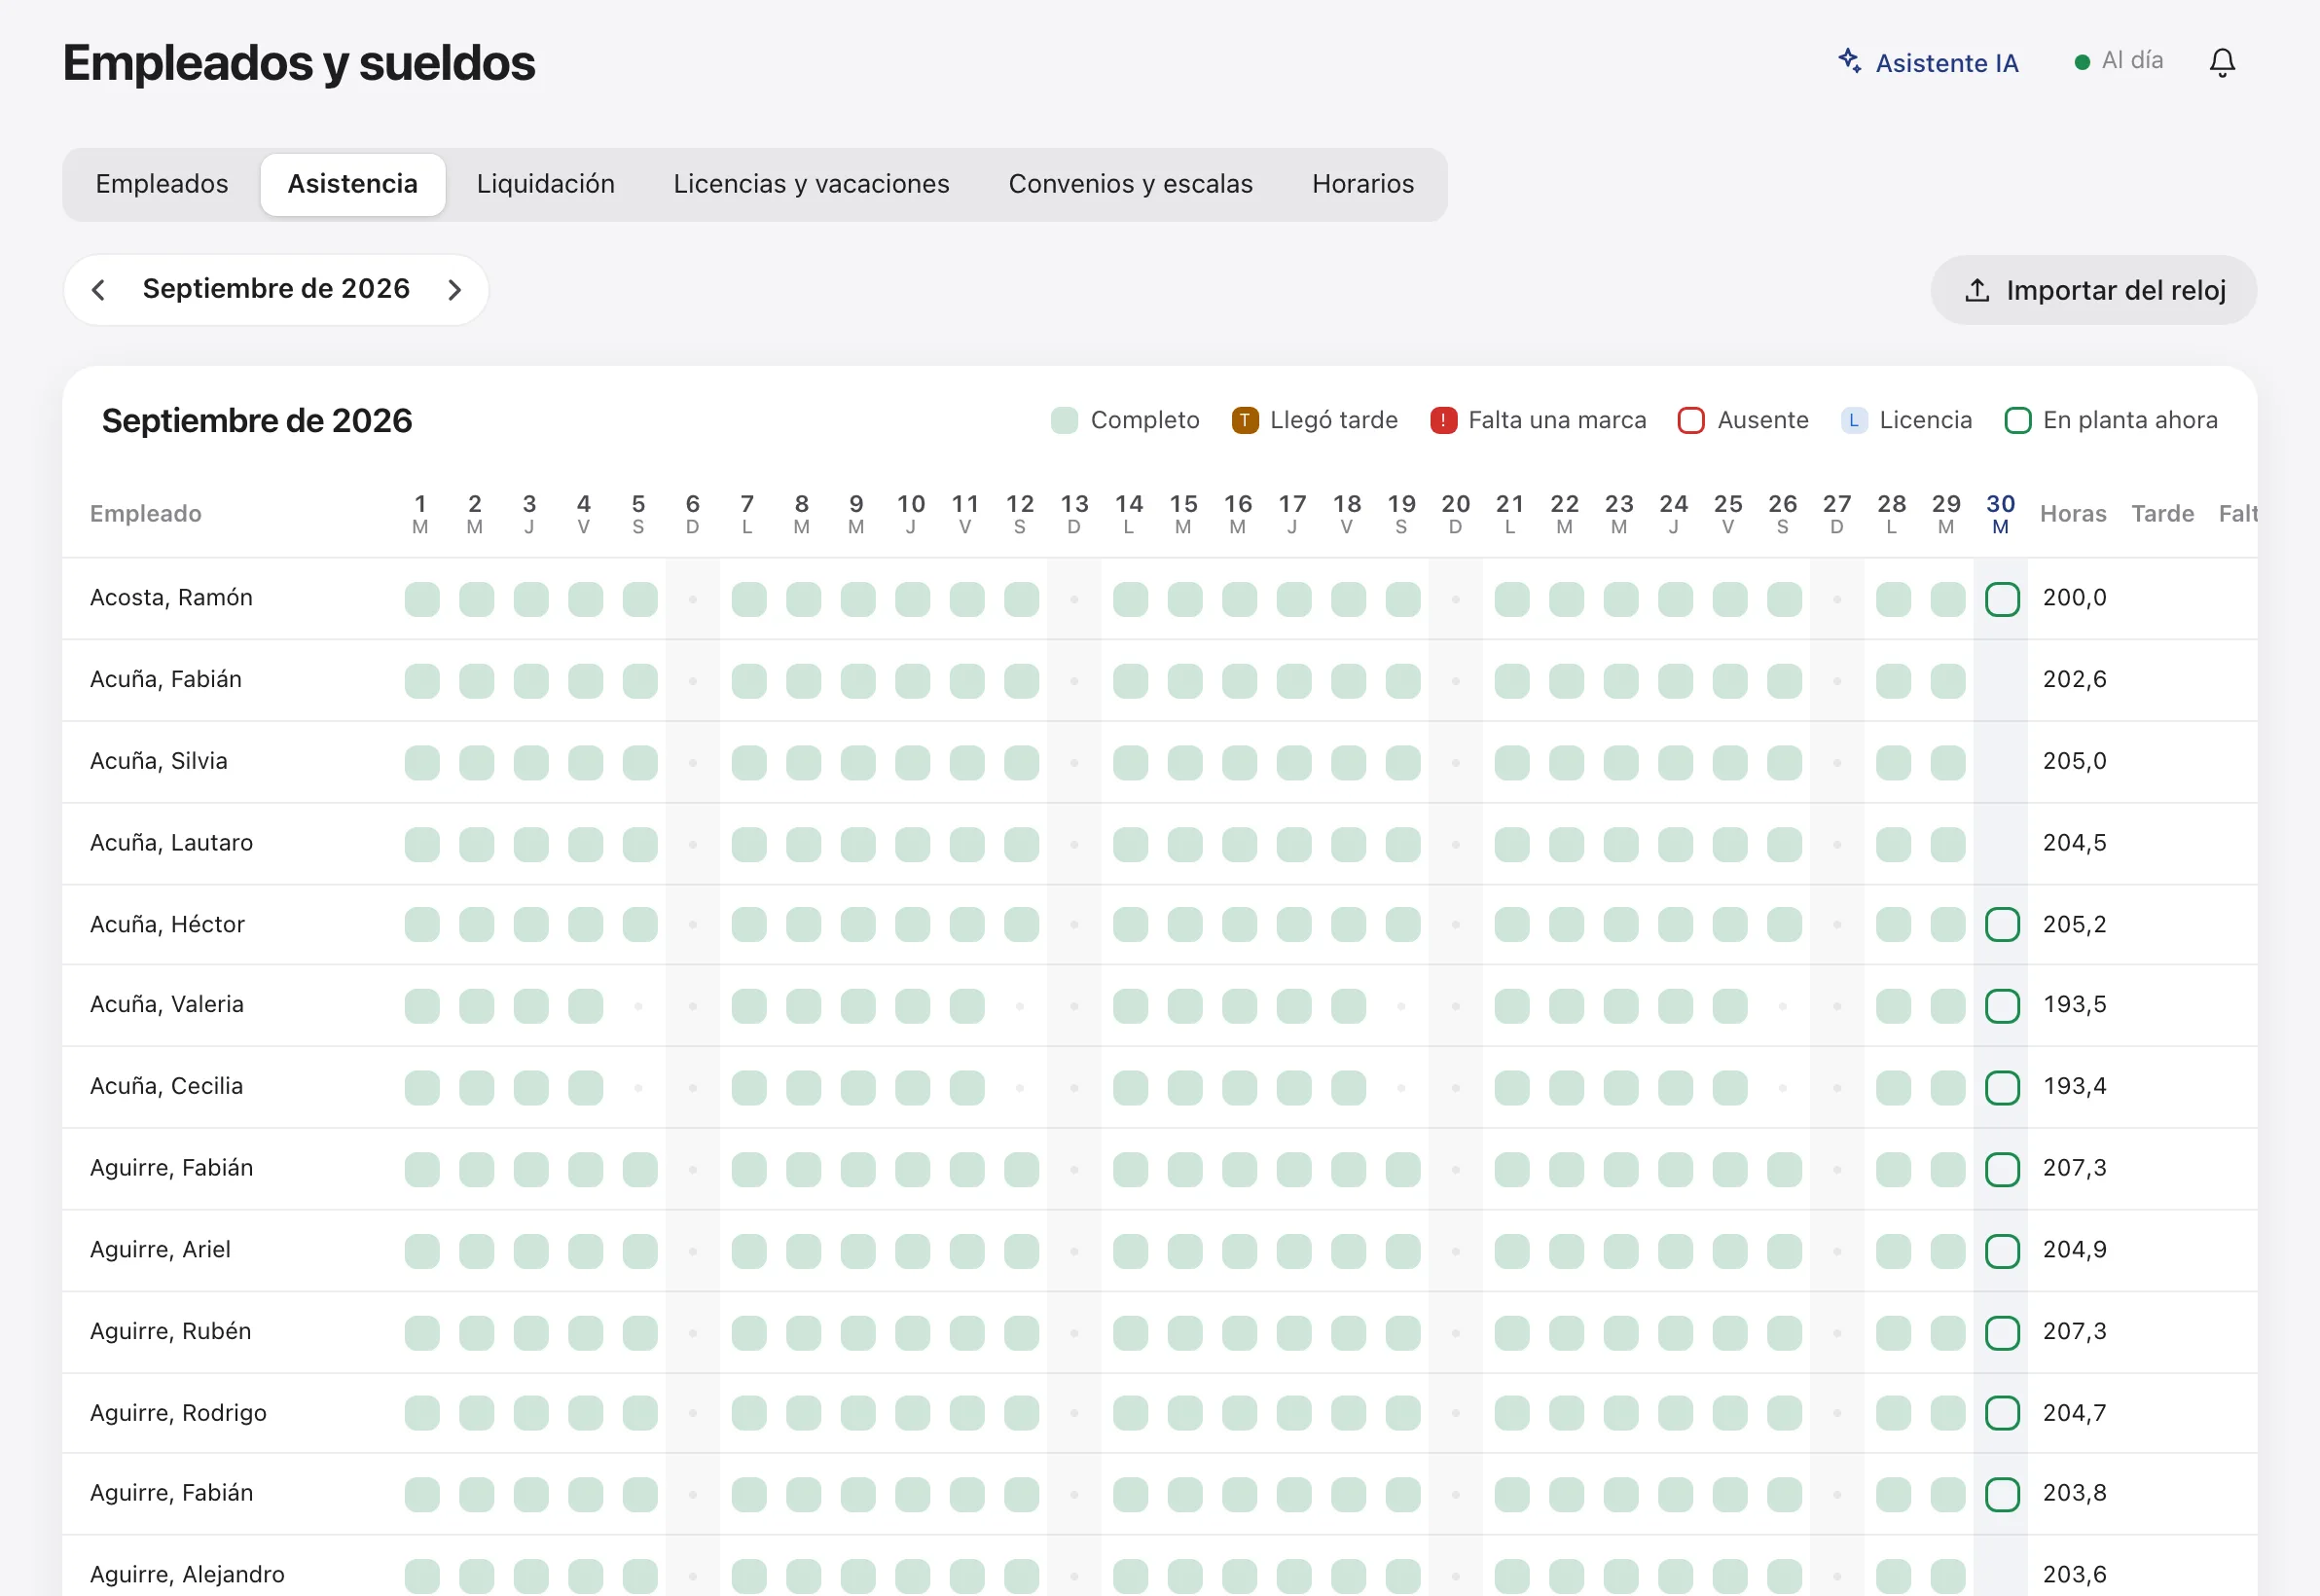Click the Licencia legend icon
The width and height of the screenshot is (2320, 1596).
pyautogui.click(x=1854, y=421)
